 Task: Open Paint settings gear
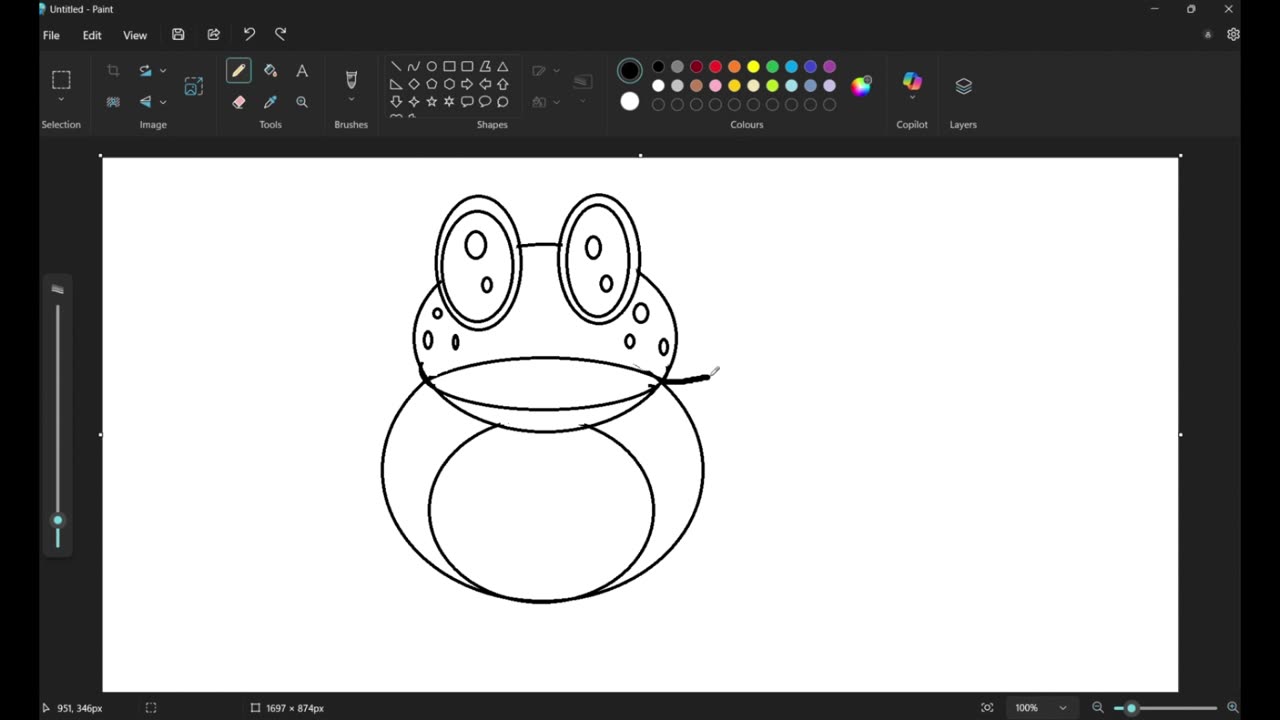pyautogui.click(x=1233, y=34)
